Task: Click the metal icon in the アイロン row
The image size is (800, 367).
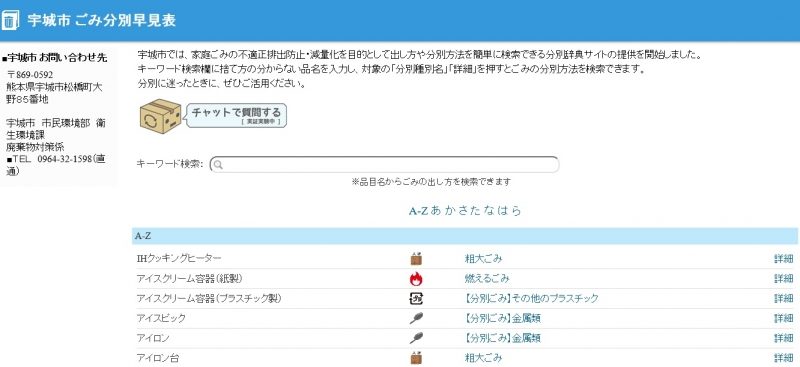Action: (416, 338)
